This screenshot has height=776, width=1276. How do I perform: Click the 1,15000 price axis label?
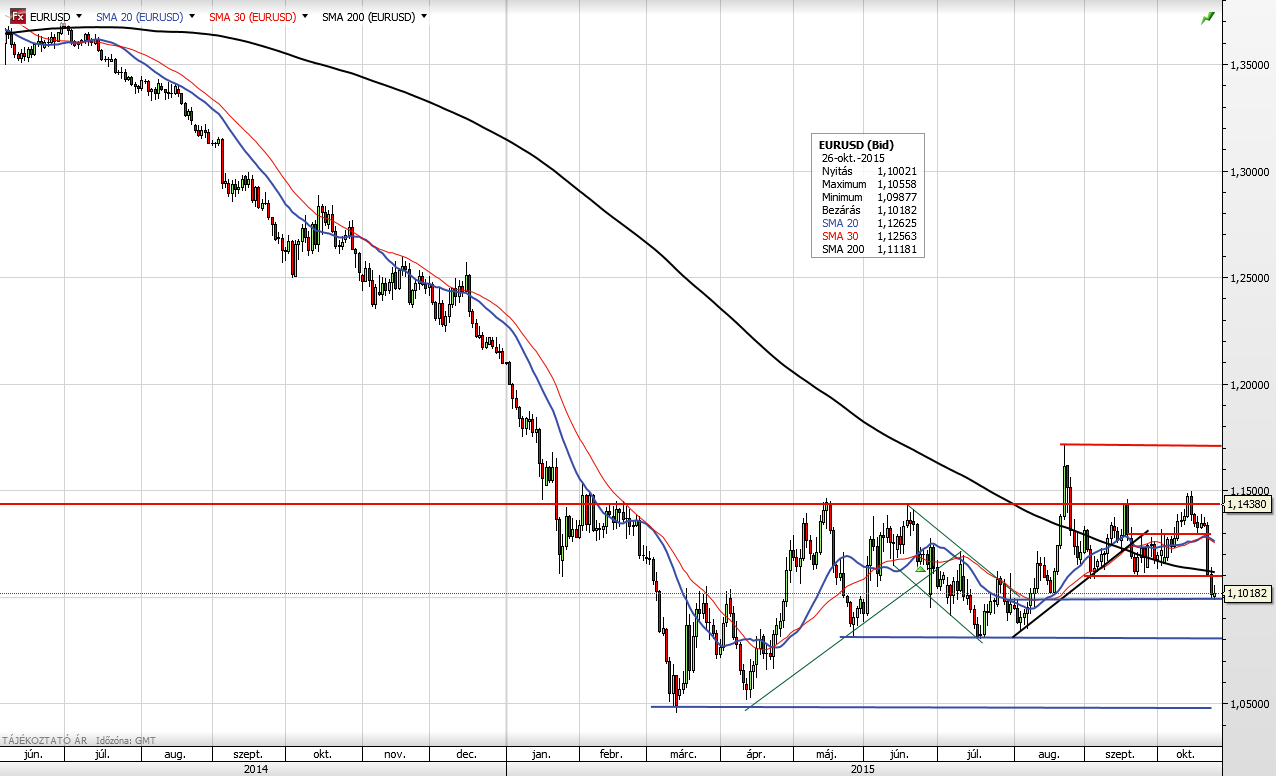1250,491
